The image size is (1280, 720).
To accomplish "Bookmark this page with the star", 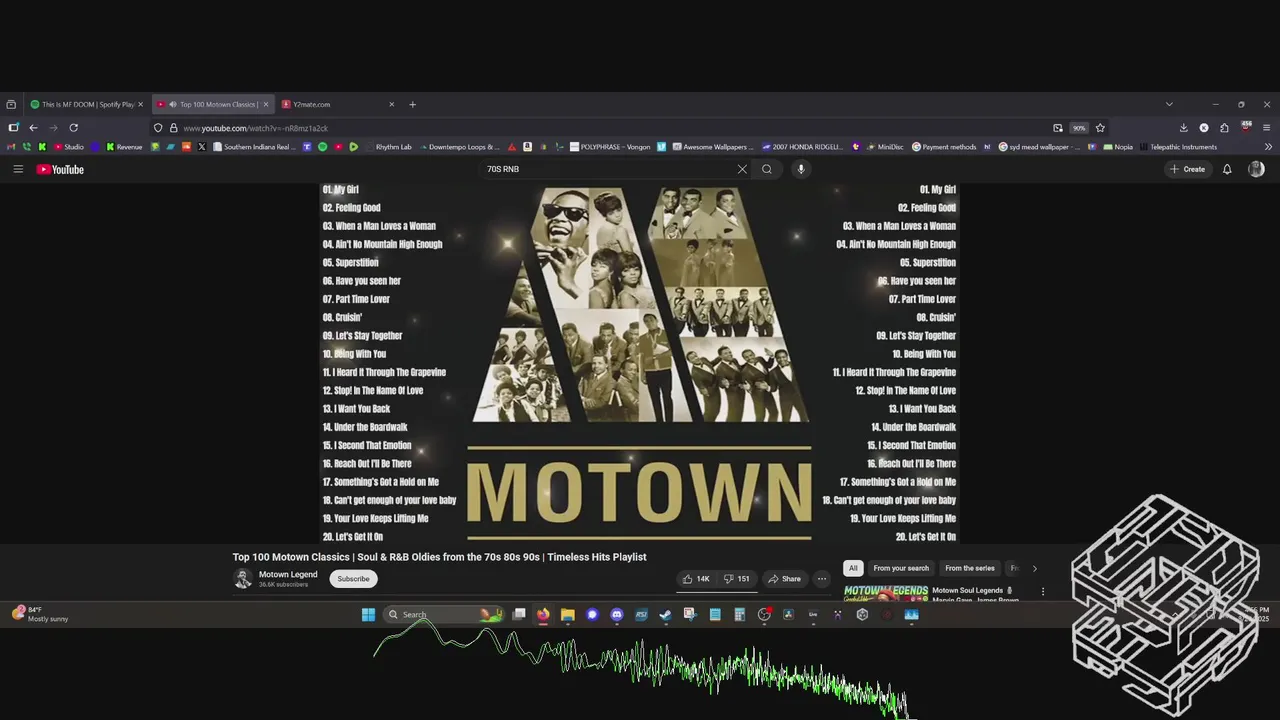I will coord(1100,128).
